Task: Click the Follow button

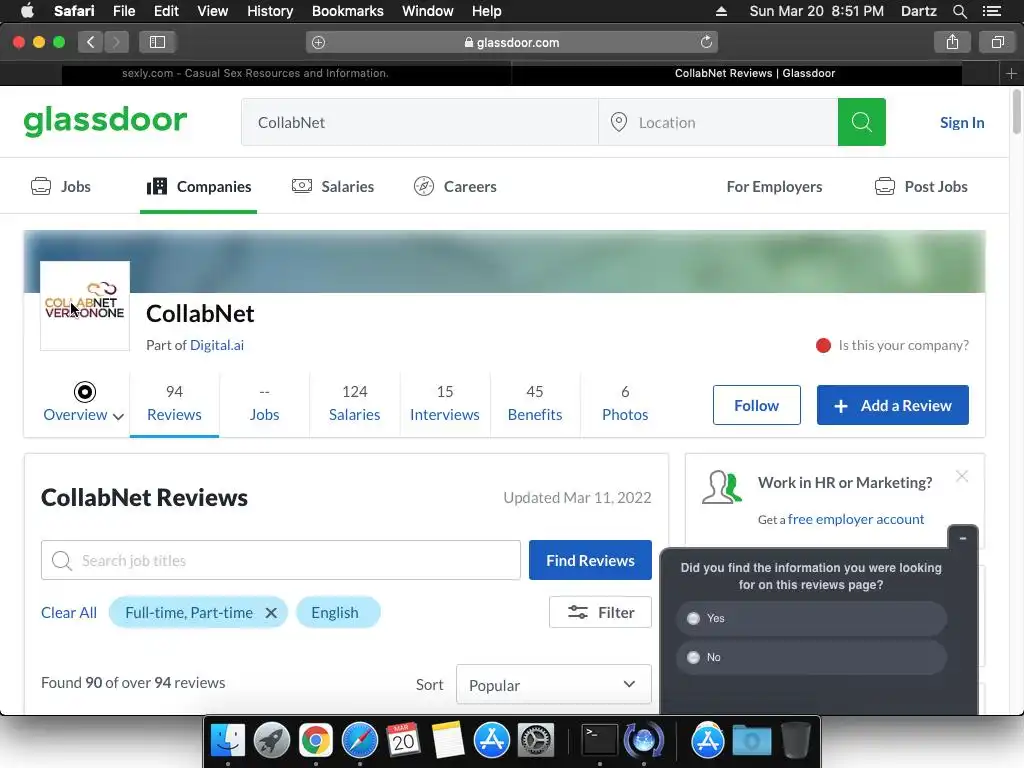Action: coord(756,406)
